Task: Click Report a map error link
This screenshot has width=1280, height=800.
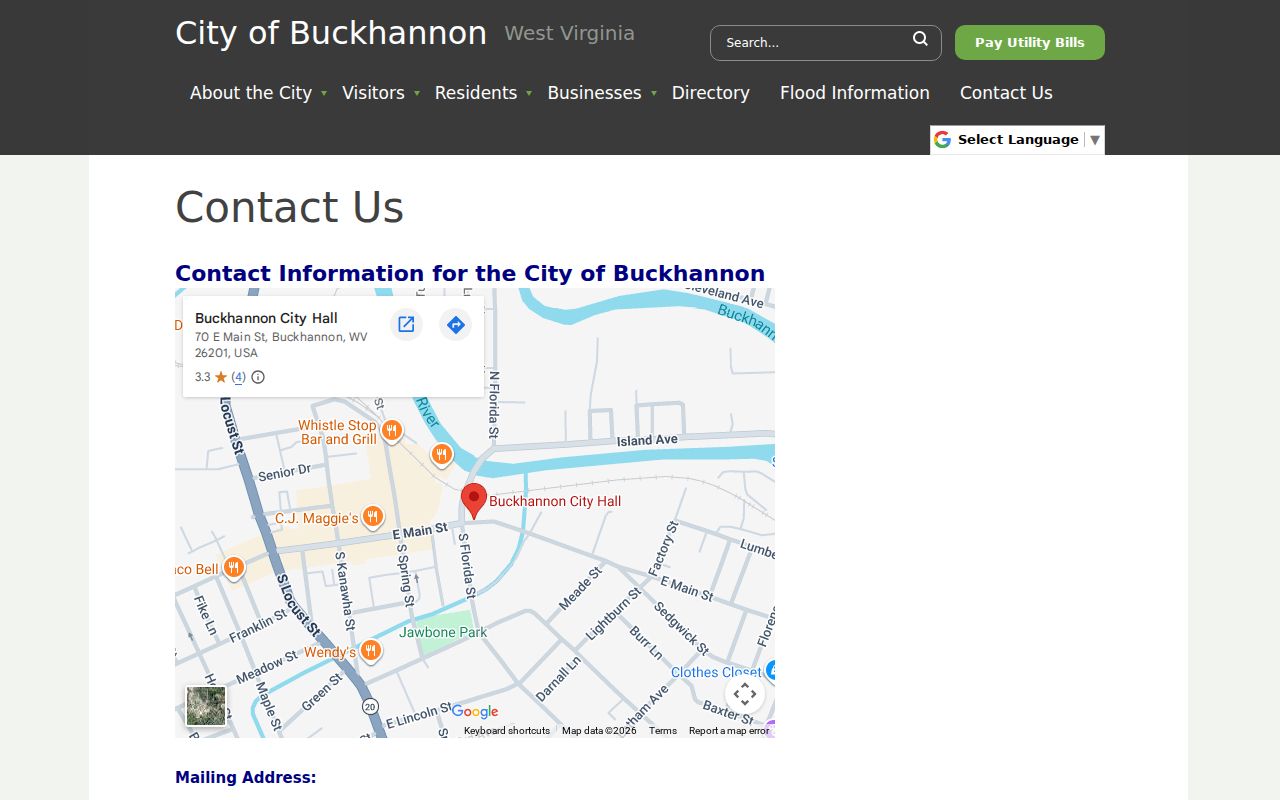Action: coord(729,731)
